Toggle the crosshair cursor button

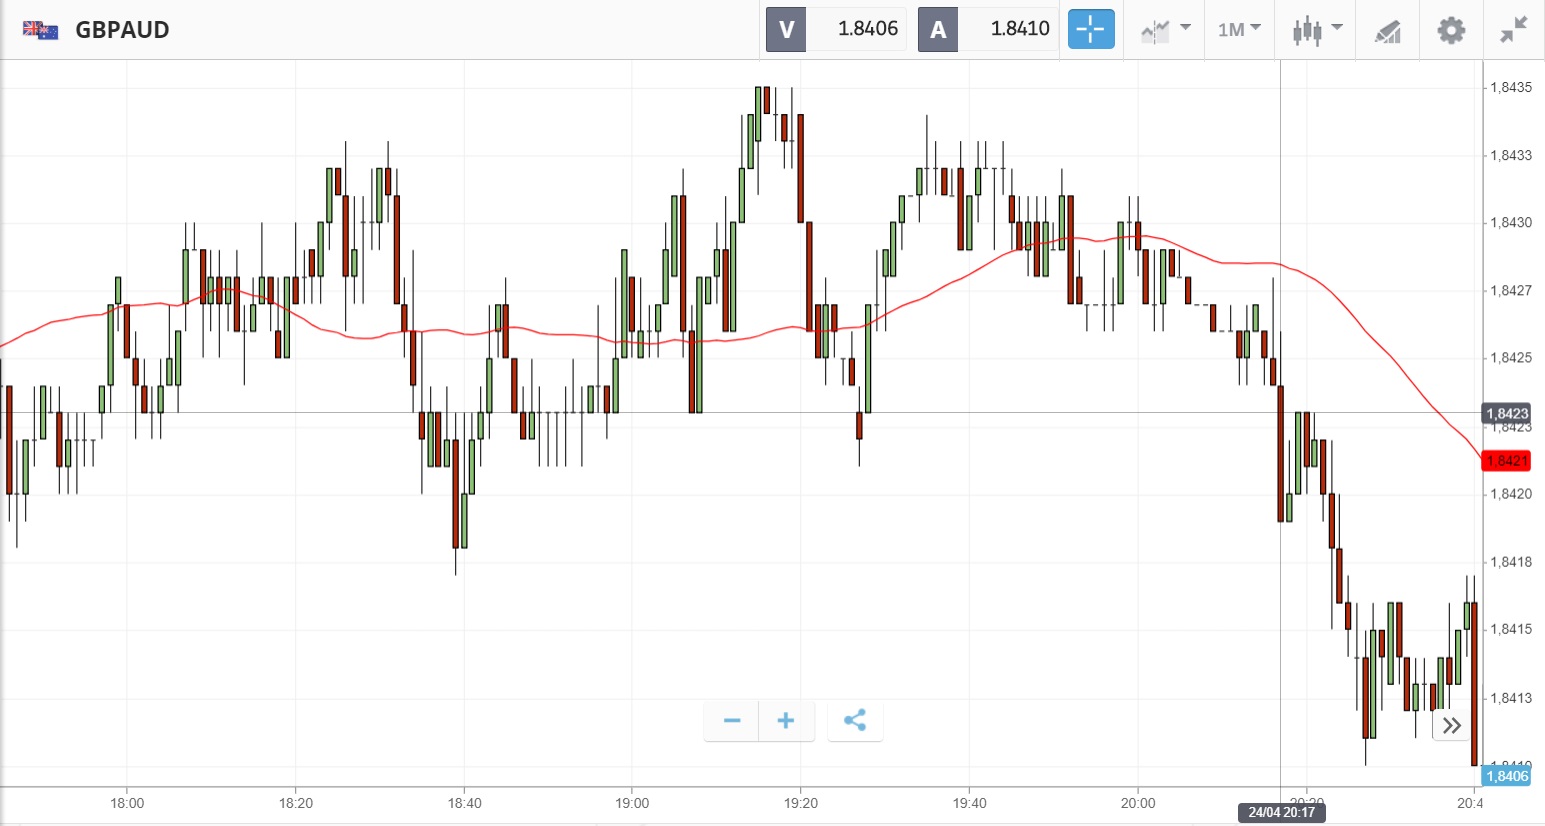pos(1090,29)
